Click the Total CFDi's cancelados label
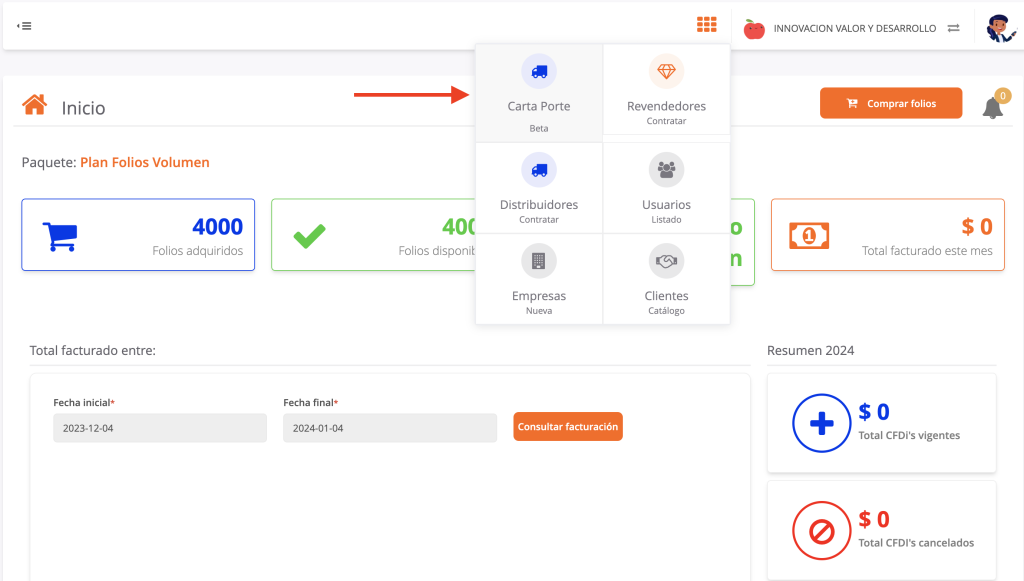Image resolution: width=1024 pixels, height=581 pixels. [x=916, y=543]
